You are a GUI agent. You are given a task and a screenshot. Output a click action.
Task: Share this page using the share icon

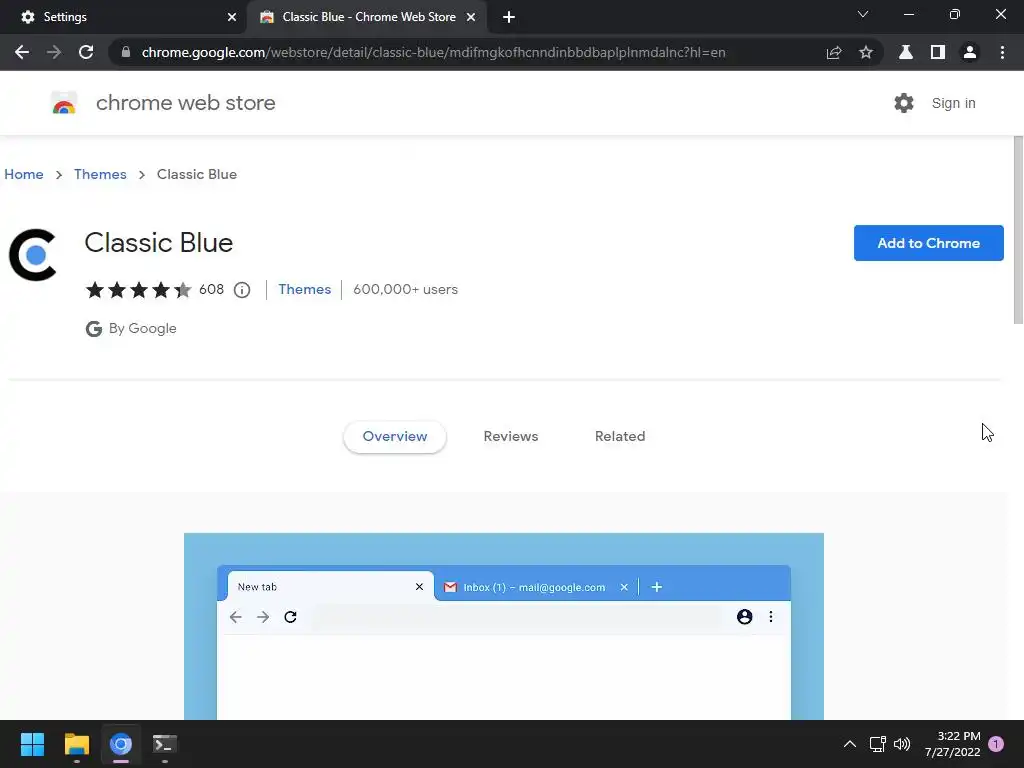tap(834, 52)
